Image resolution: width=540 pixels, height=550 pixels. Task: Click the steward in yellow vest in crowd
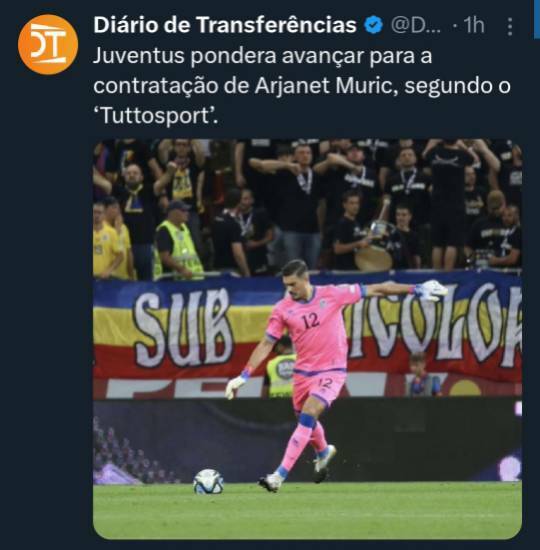[177, 242]
